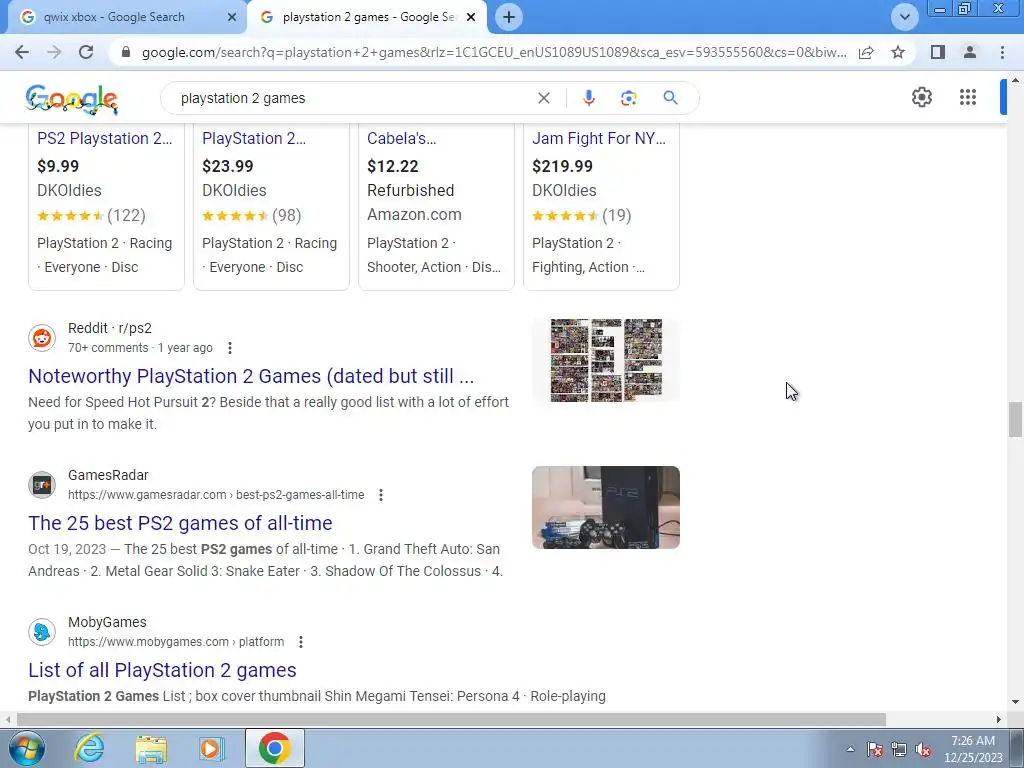Expand the tab search dropdown
The width and height of the screenshot is (1024, 768).
pyautogui.click(x=904, y=17)
